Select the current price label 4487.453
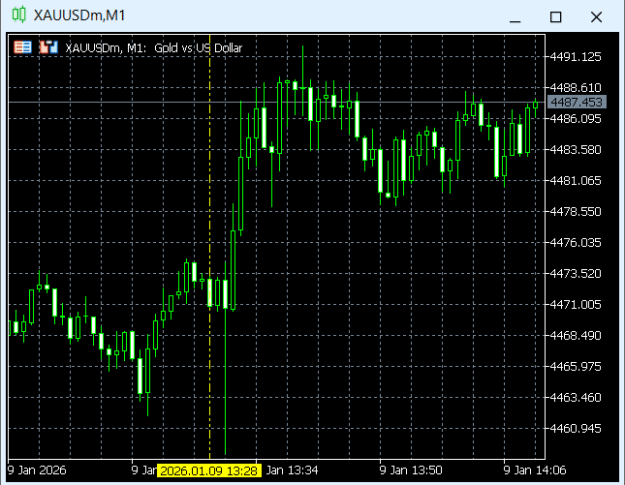The width and height of the screenshot is (625, 485). (577, 102)
